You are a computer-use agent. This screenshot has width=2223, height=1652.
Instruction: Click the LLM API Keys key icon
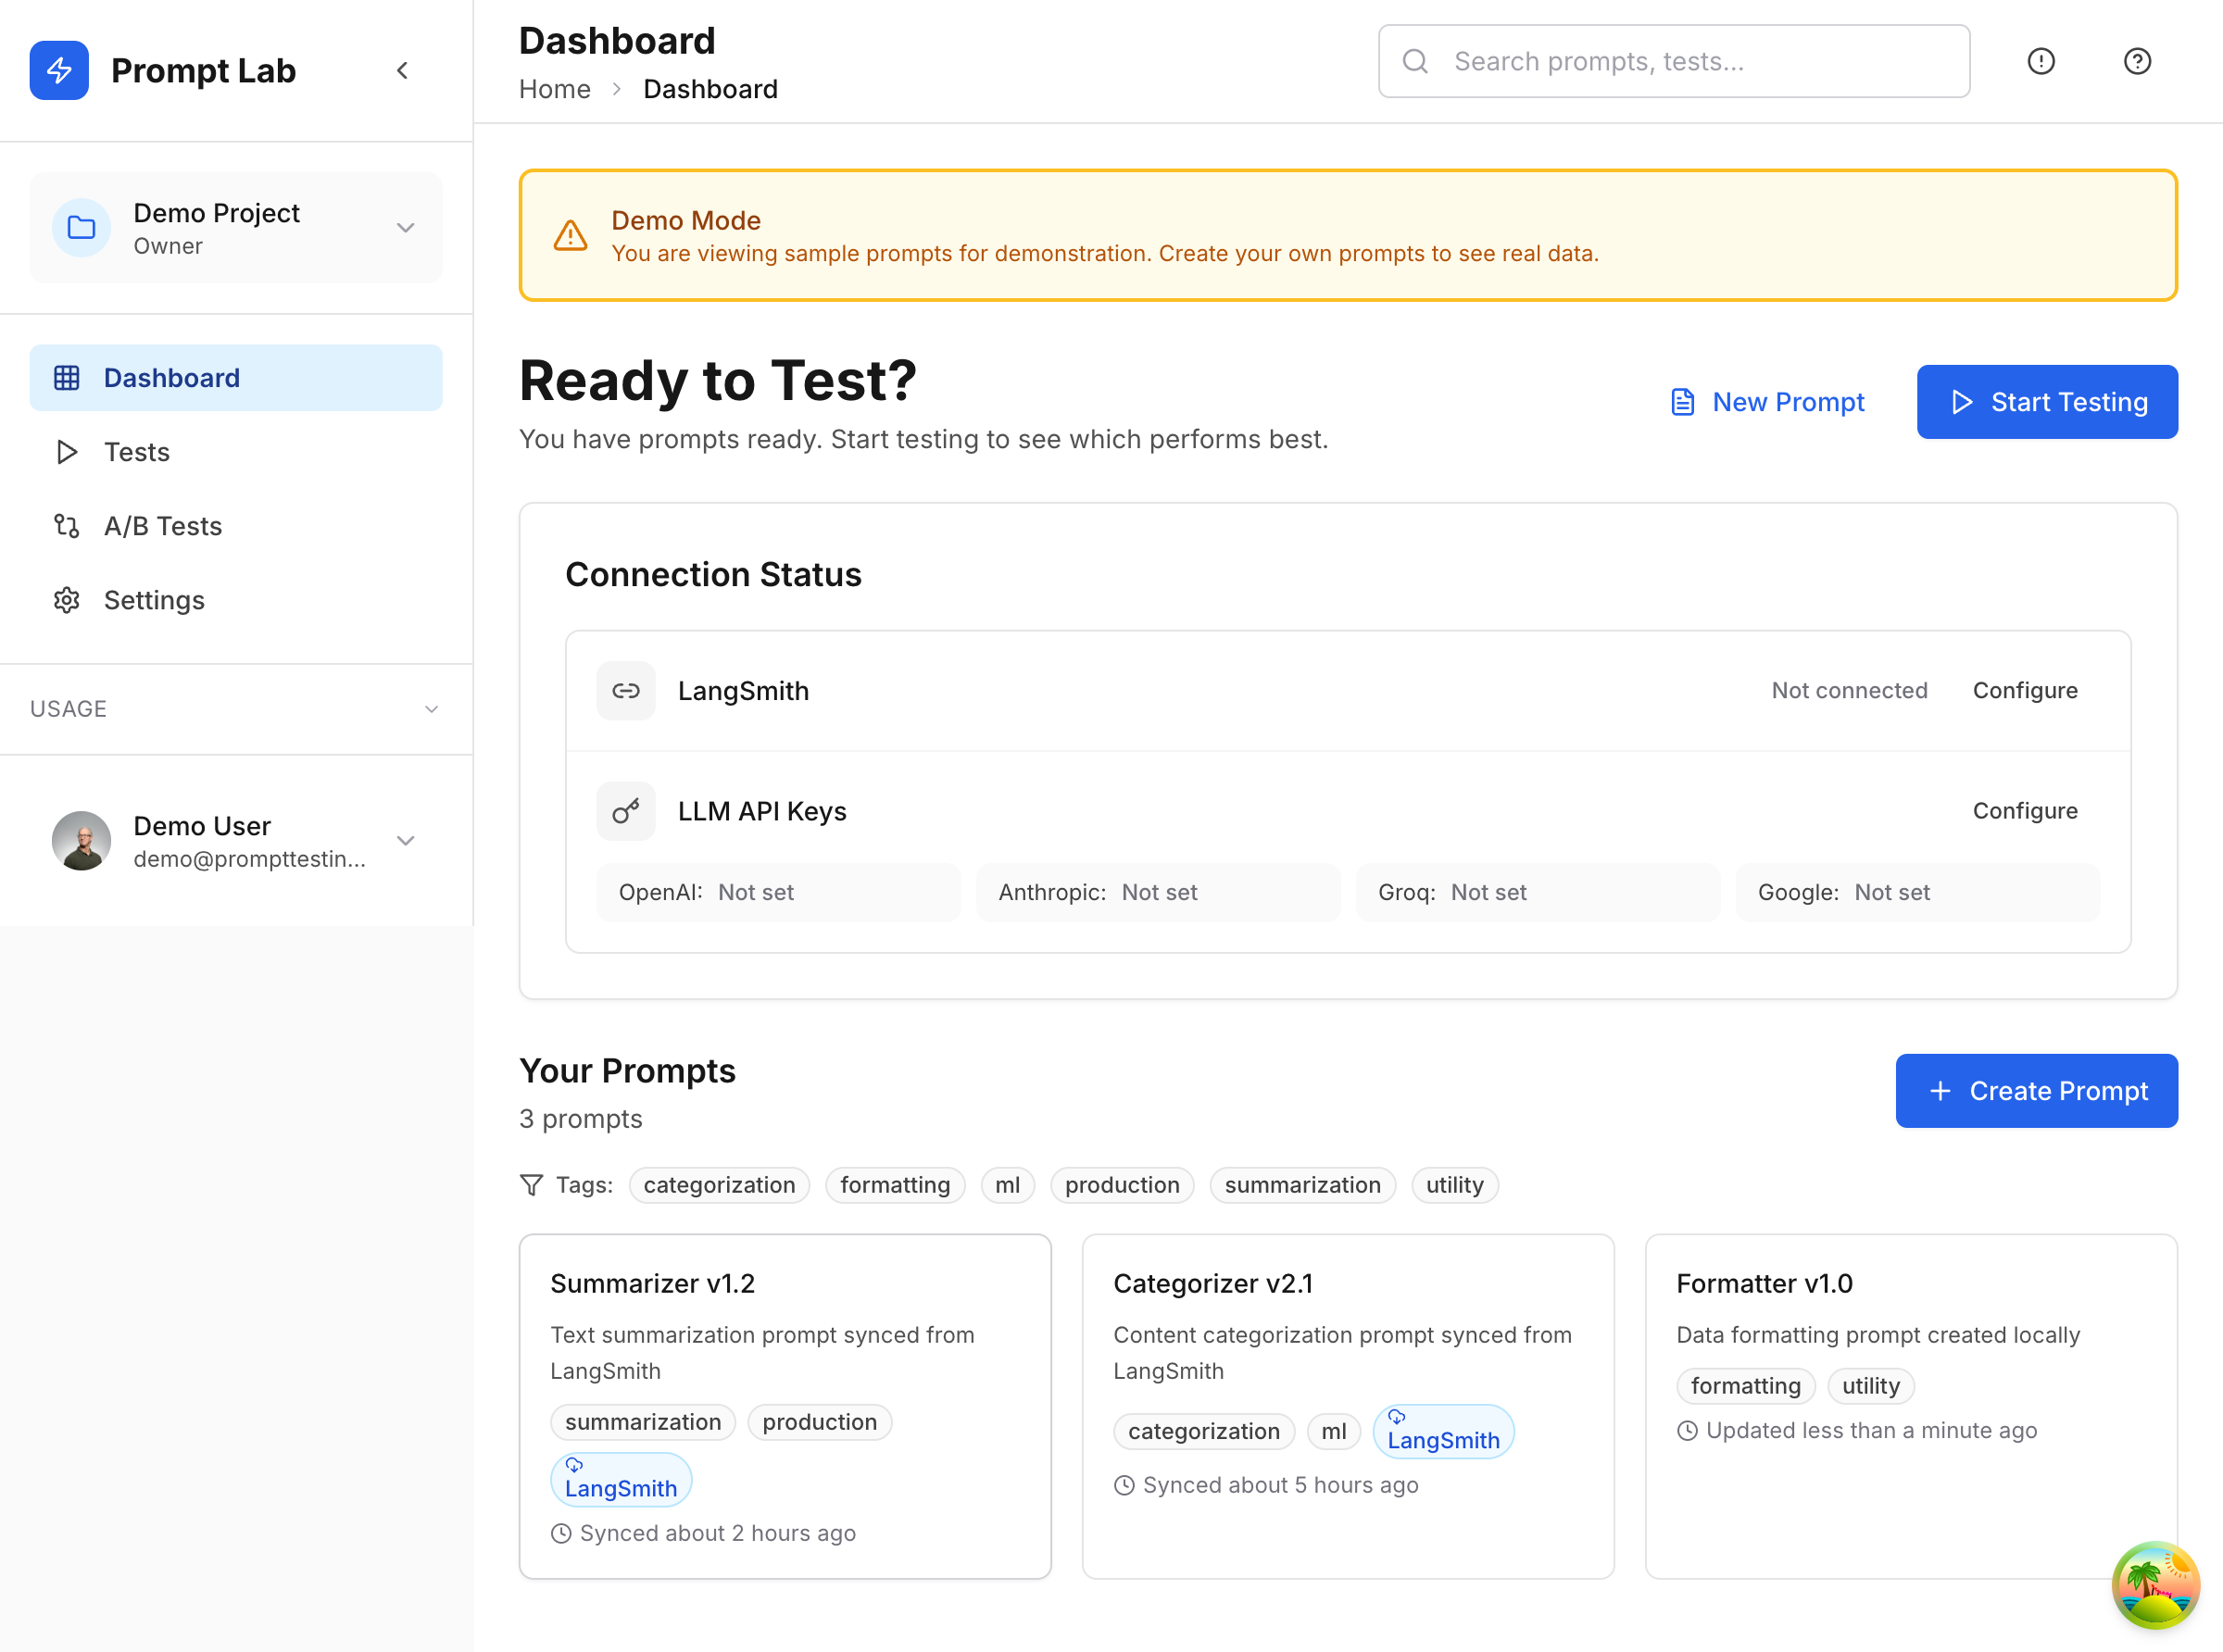tap(626, 810)
